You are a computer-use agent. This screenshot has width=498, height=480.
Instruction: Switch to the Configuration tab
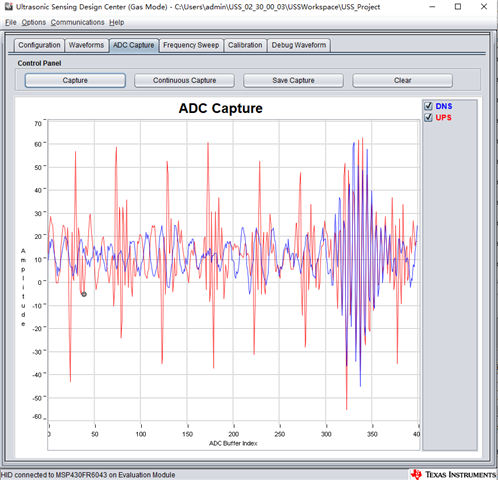pos(39,45)
